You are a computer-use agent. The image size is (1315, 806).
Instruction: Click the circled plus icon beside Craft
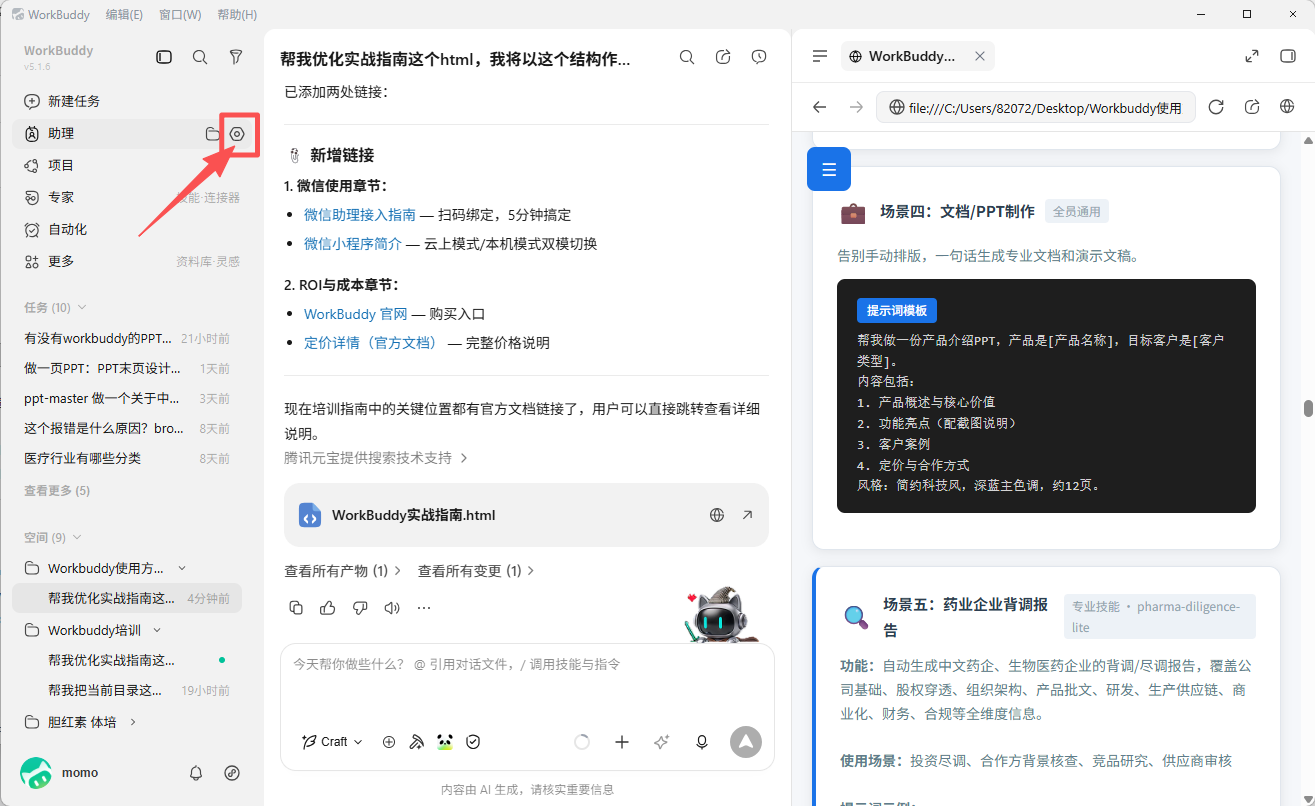click(x=389, y=742)
